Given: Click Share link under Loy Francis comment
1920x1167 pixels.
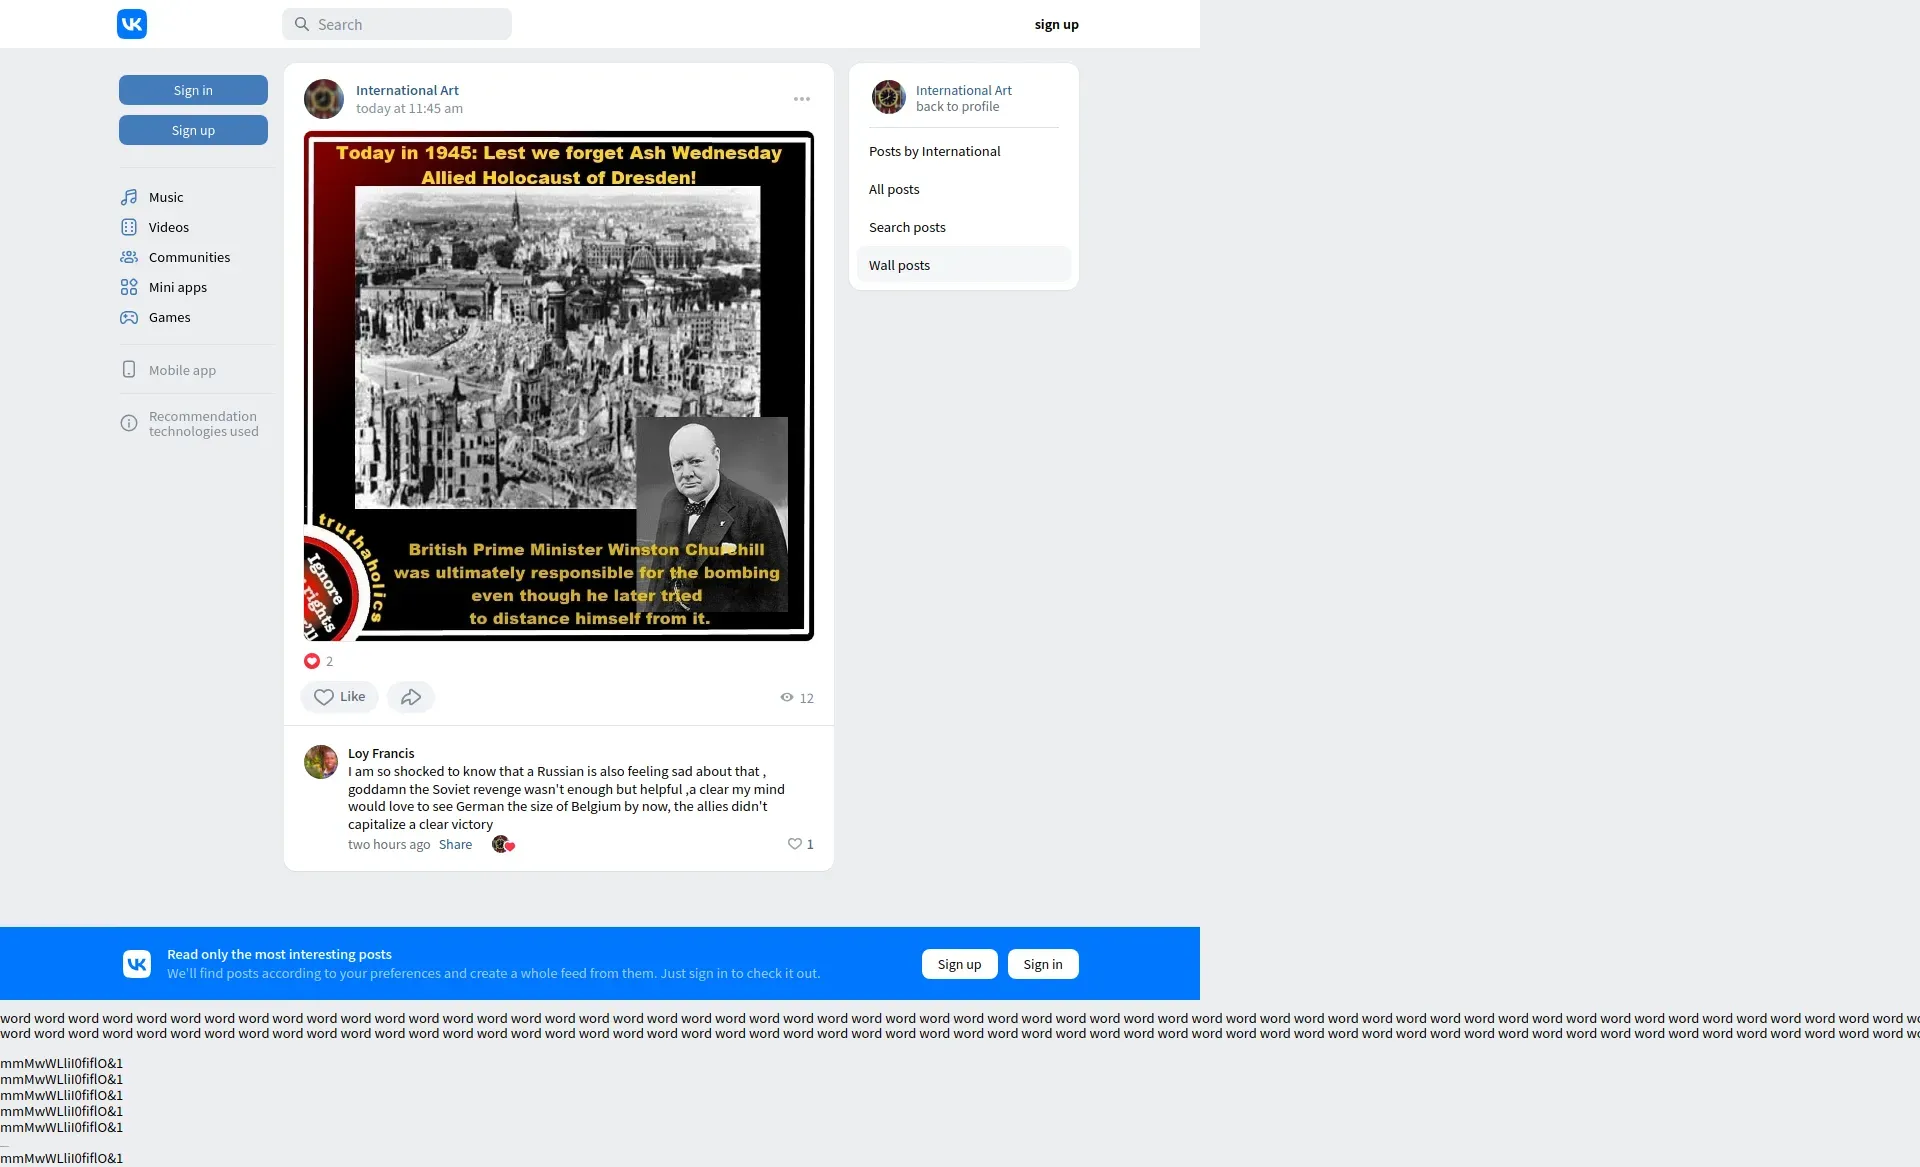Looking at the screenshot, I should [x=455, y=844].
